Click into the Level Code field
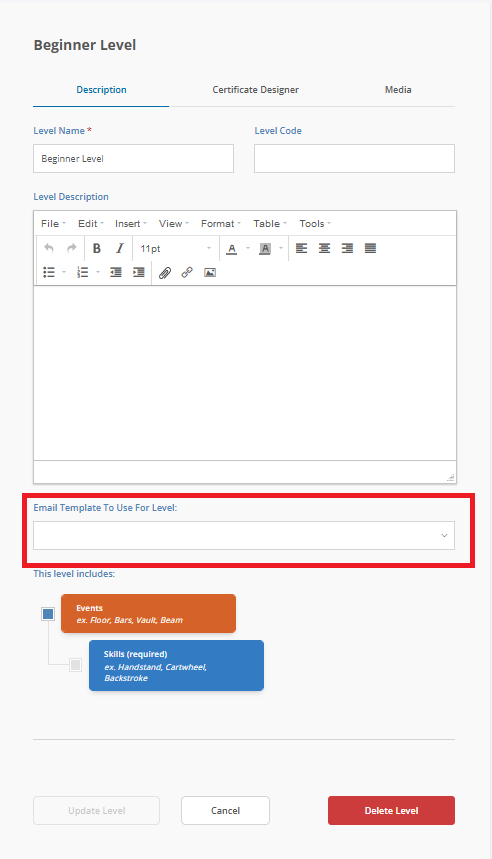This screenshot has height=859, width=492. (354, 158)
